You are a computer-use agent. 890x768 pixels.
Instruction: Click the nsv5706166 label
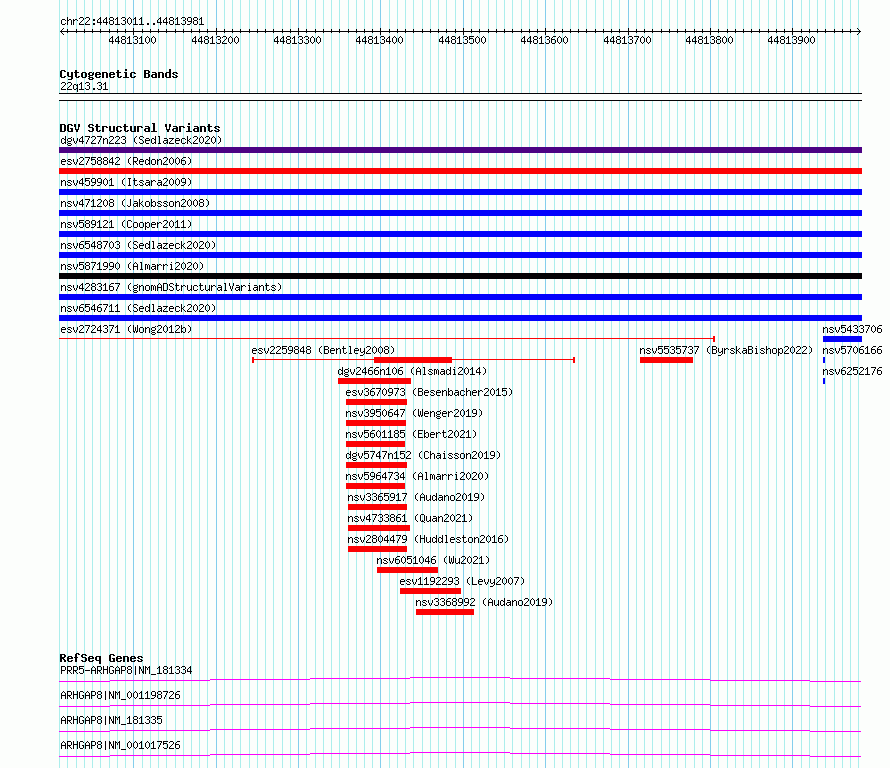click(852, 350)
